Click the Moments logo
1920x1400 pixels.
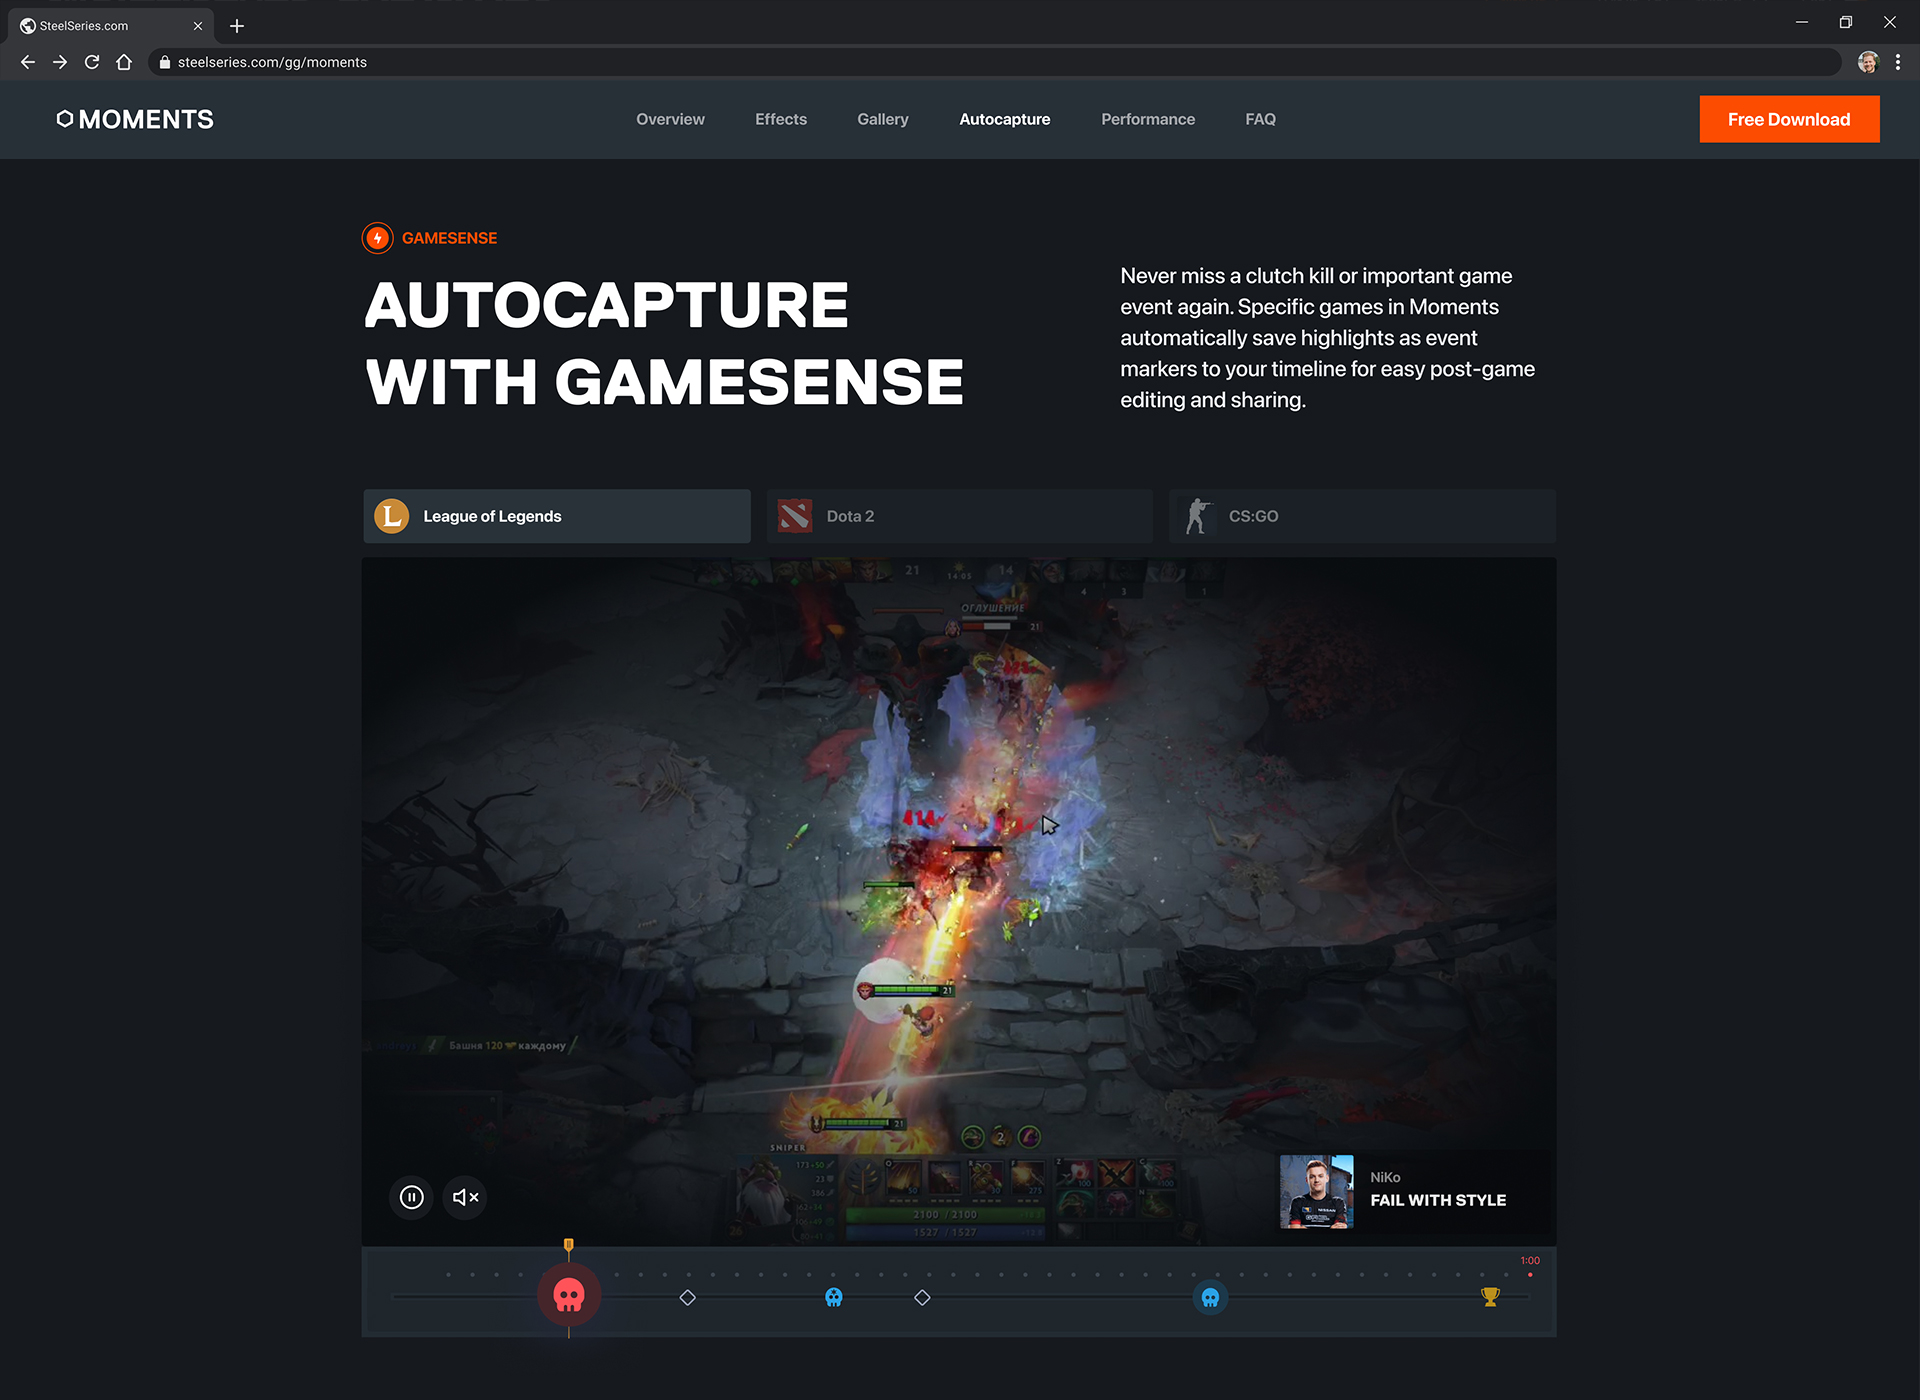tap(135, 119)
